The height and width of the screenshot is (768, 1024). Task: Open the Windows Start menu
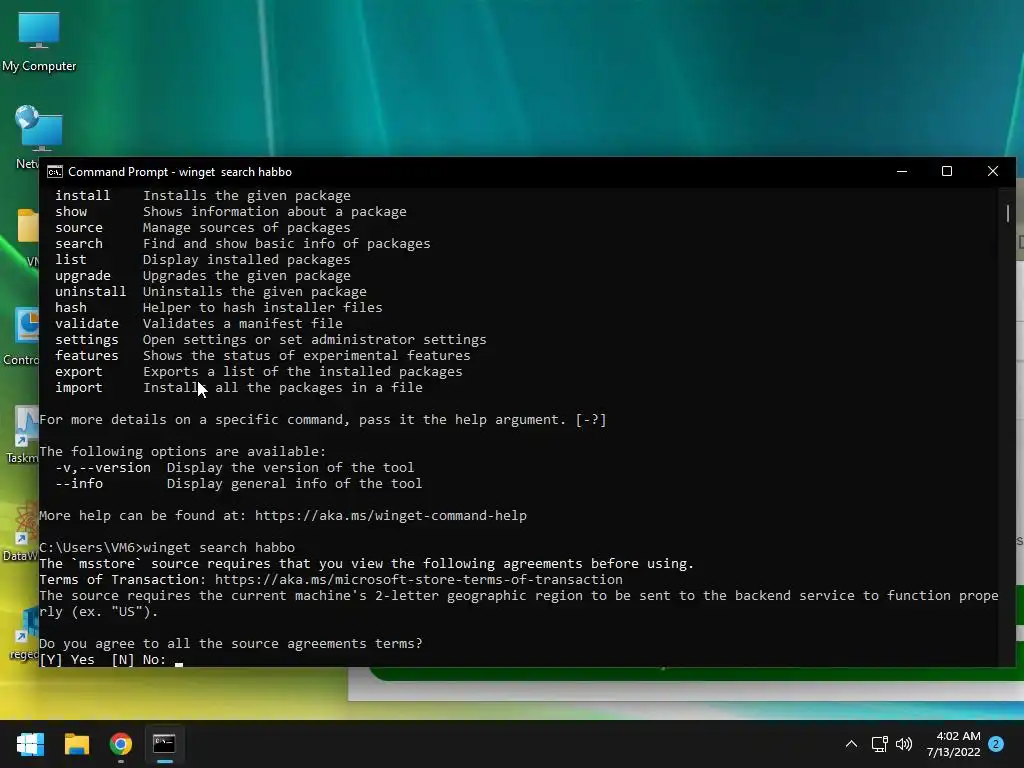(30, 744)
